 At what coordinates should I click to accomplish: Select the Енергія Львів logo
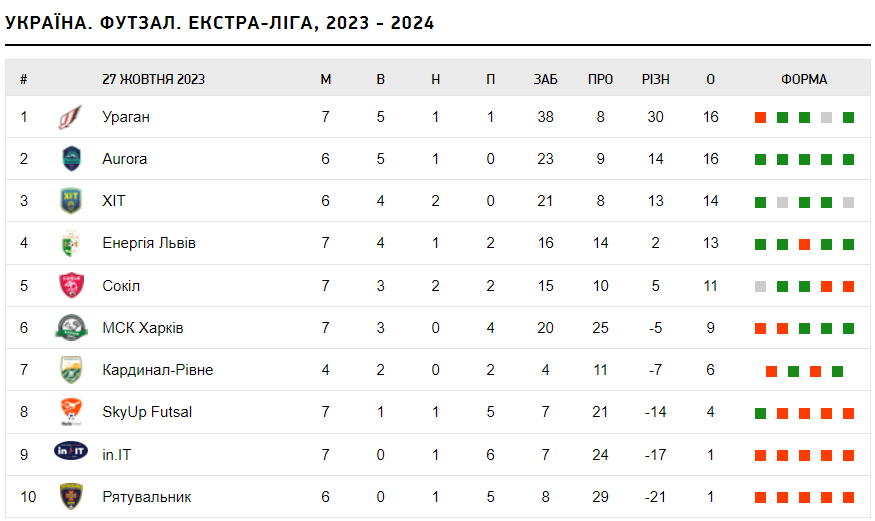[x=71, y=243]
